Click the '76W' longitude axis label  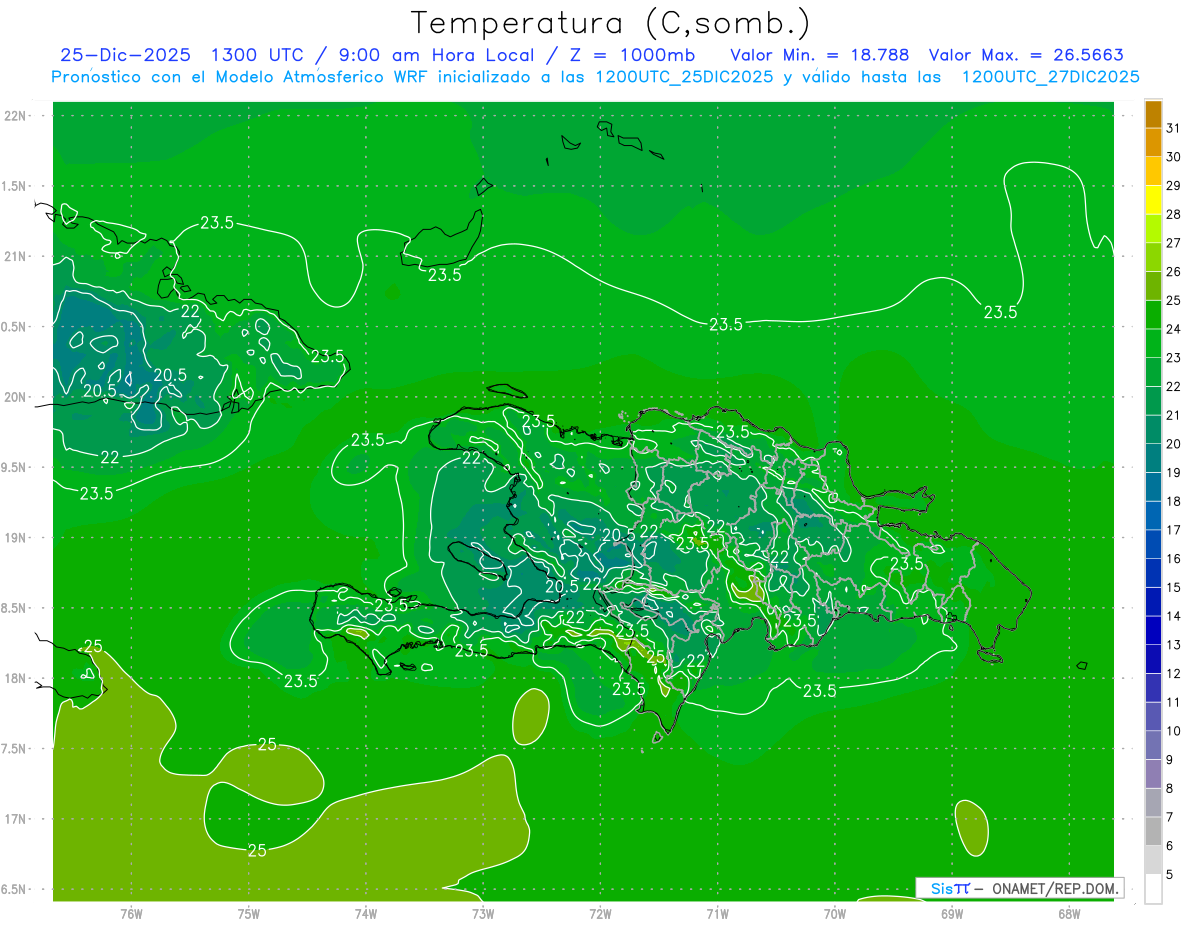pos(131,913)
